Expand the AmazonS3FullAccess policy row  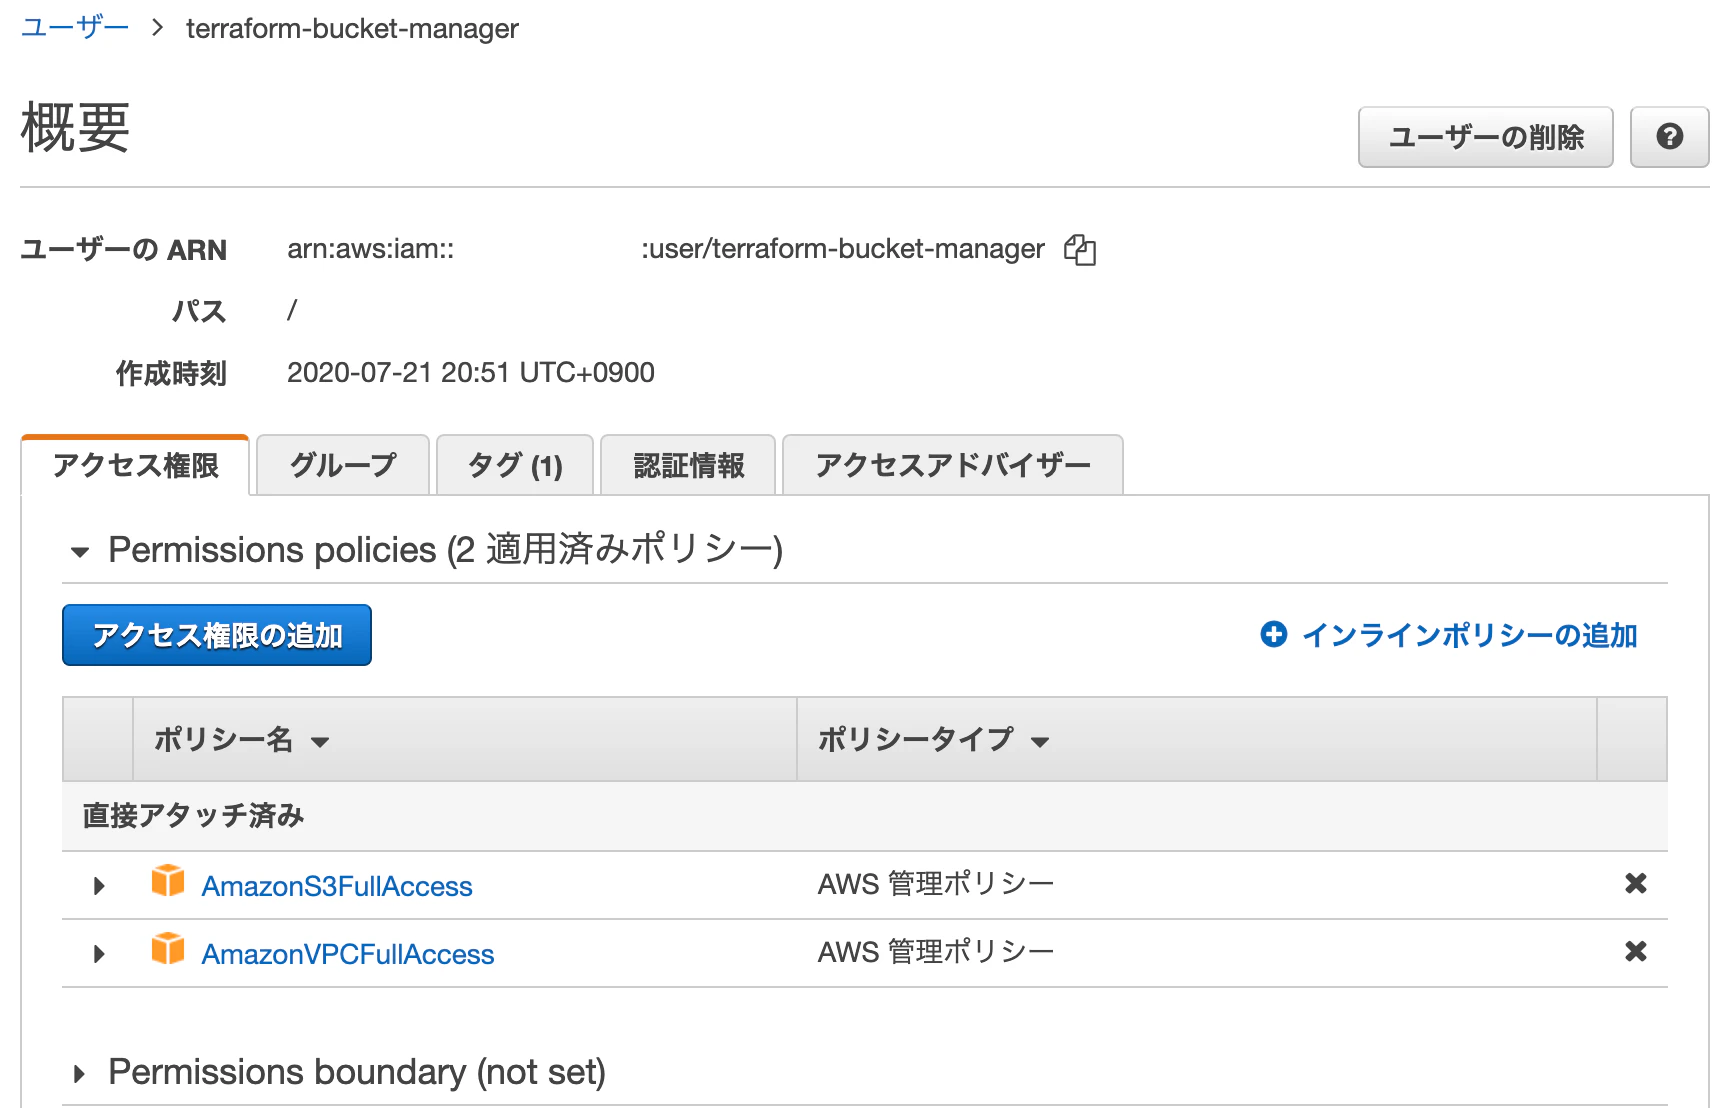[99, 886]
